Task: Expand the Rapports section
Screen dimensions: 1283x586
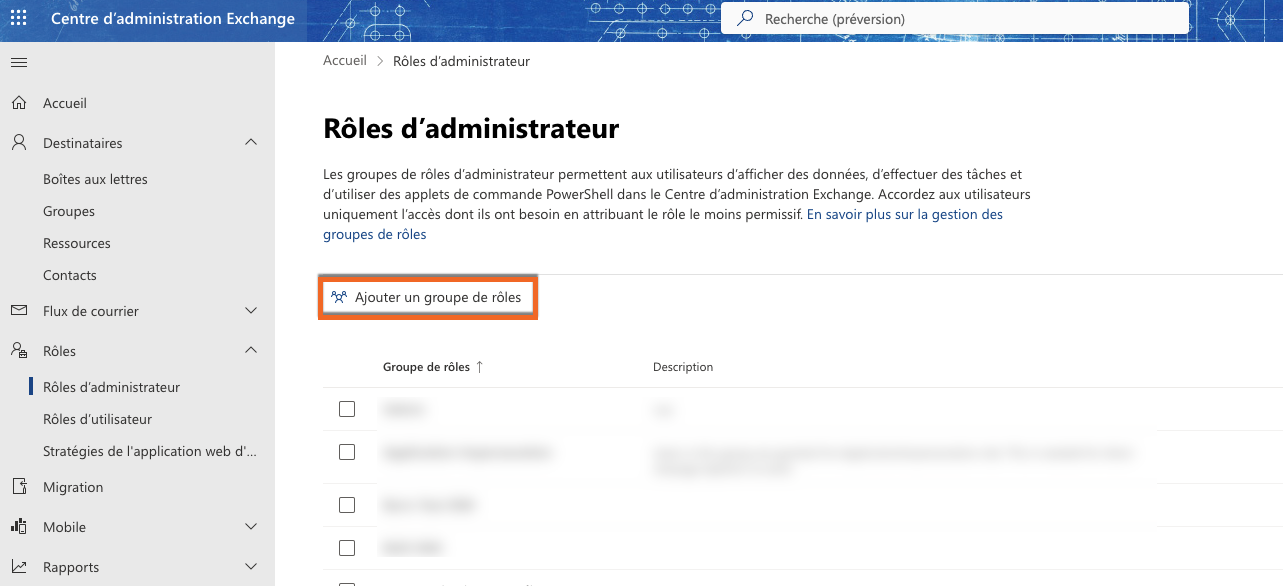Action: tap(250, 566)
